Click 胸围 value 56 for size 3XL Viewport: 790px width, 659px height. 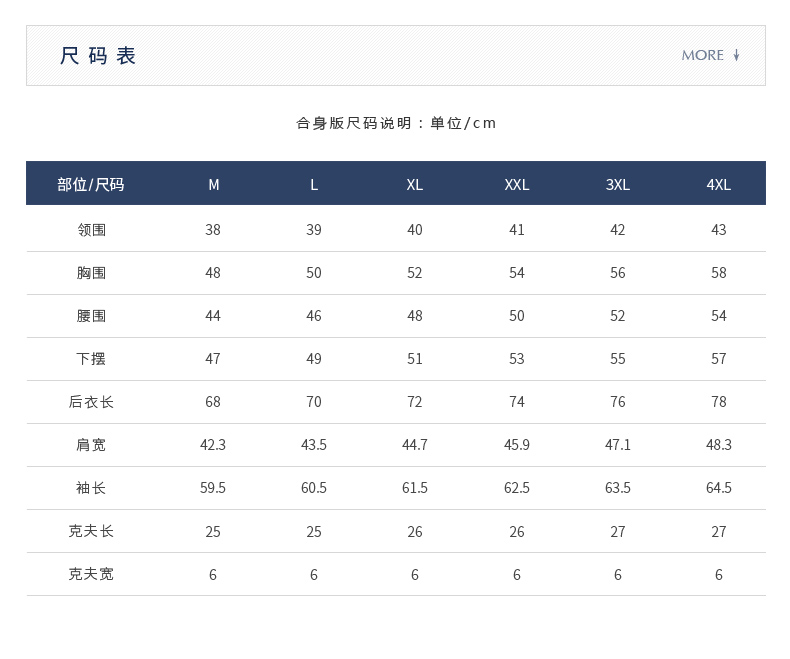[x=618, y=273]
